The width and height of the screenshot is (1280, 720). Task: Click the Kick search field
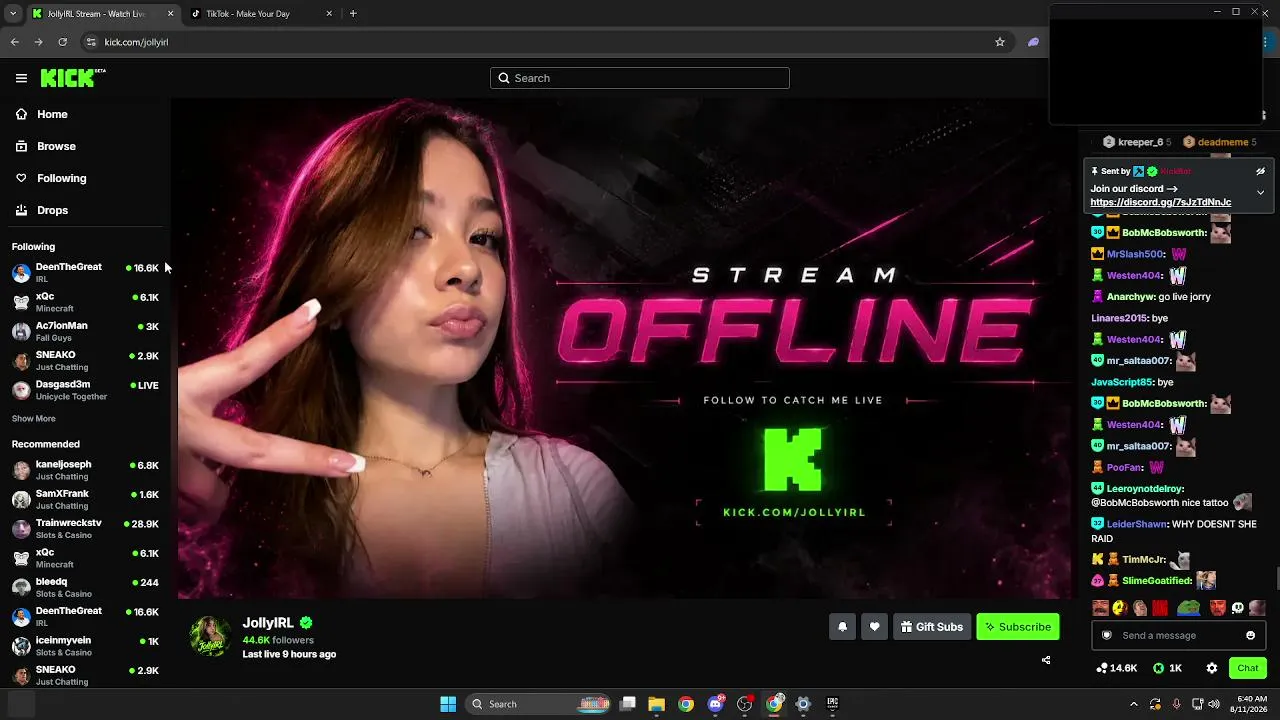pos(640,78)
